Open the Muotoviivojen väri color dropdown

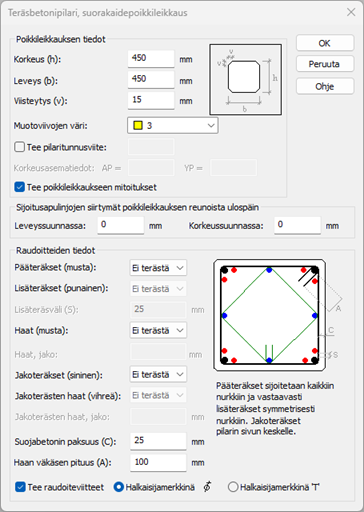pyautogui.click(x=173, y=126)
